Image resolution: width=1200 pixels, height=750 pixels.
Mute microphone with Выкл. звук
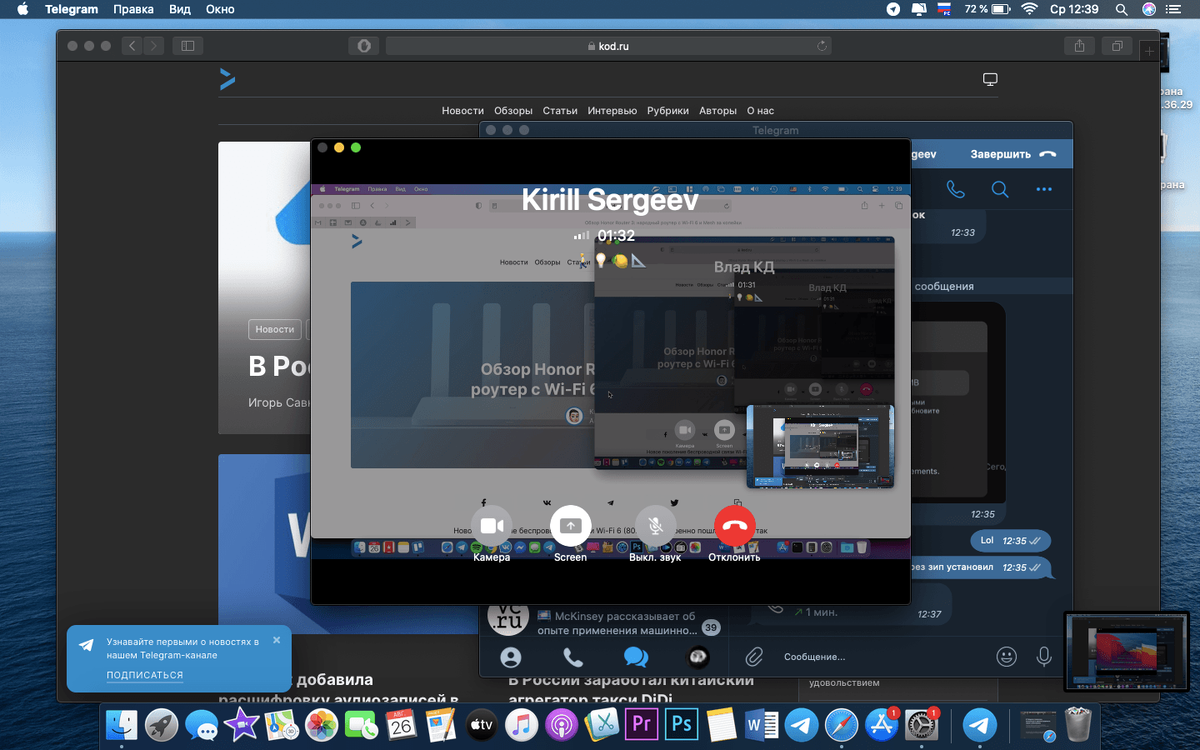coord(655,526)
